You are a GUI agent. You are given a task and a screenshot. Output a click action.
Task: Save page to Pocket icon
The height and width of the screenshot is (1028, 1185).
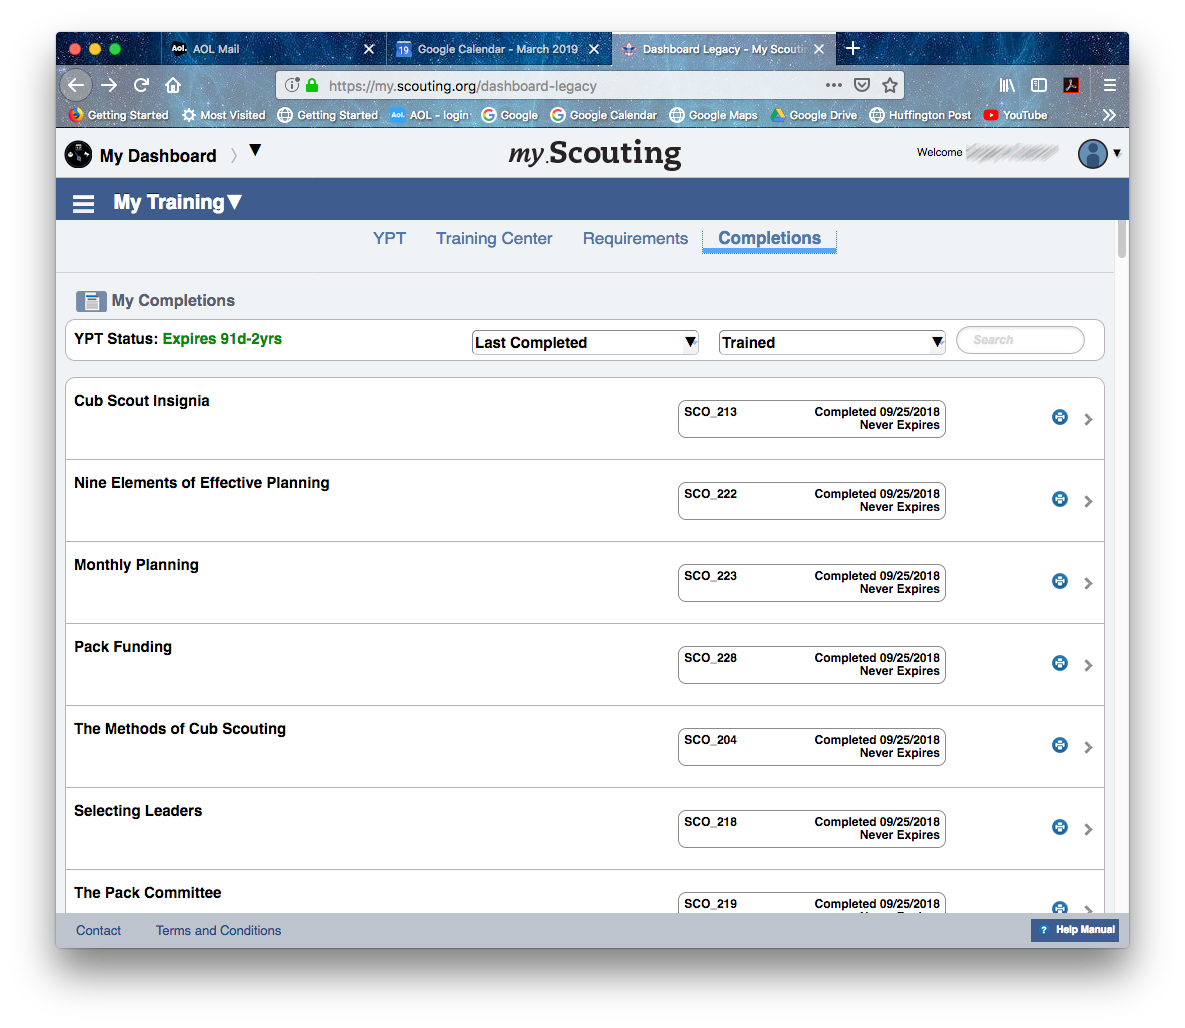click(x=862, y=85)
